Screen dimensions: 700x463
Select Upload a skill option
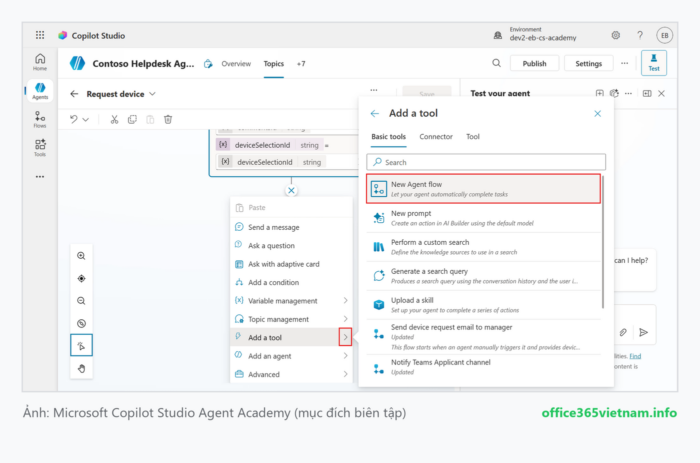pyautogui.click(x=483, y=305)
